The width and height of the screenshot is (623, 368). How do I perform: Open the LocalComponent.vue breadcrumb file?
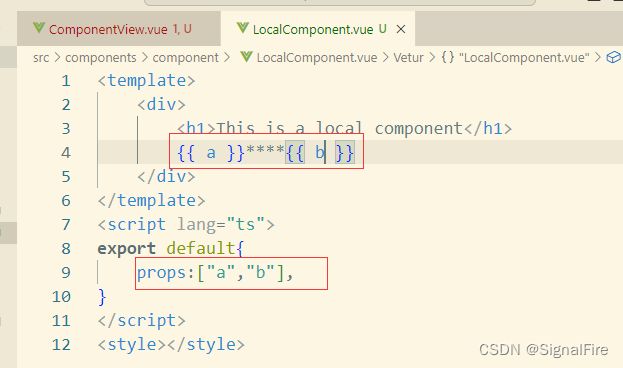click(x=317, y=58)
